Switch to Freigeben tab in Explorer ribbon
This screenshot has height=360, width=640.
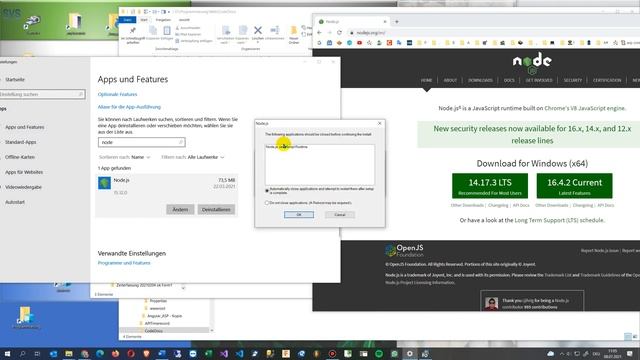(x=163, y=20)
